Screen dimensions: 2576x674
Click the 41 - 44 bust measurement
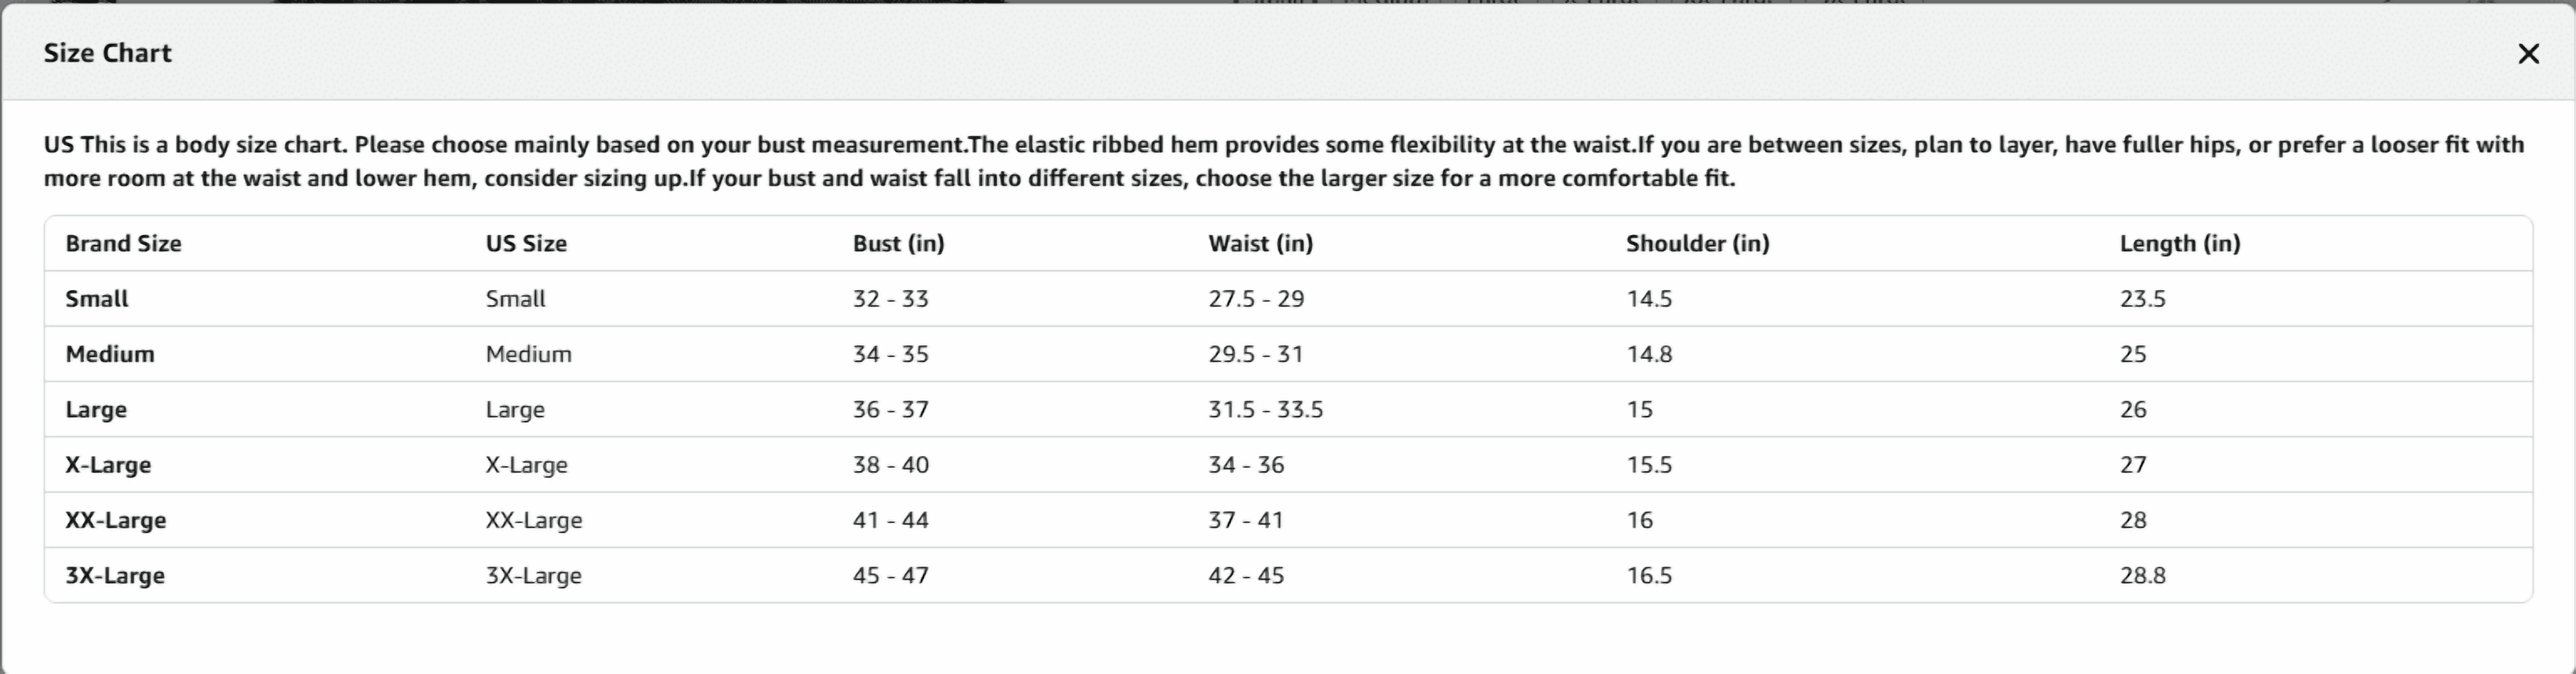(x=890, y=520)
